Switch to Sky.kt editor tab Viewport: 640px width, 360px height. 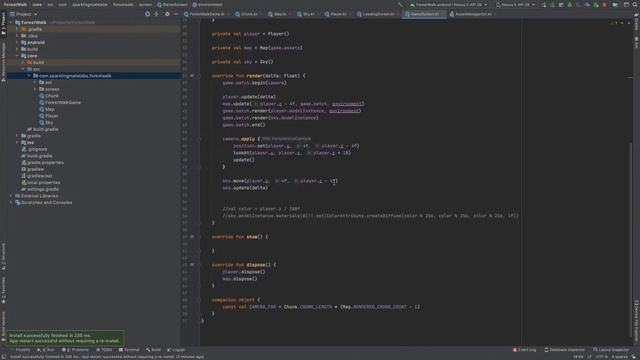pyautogui.click(x=308, y=14)
